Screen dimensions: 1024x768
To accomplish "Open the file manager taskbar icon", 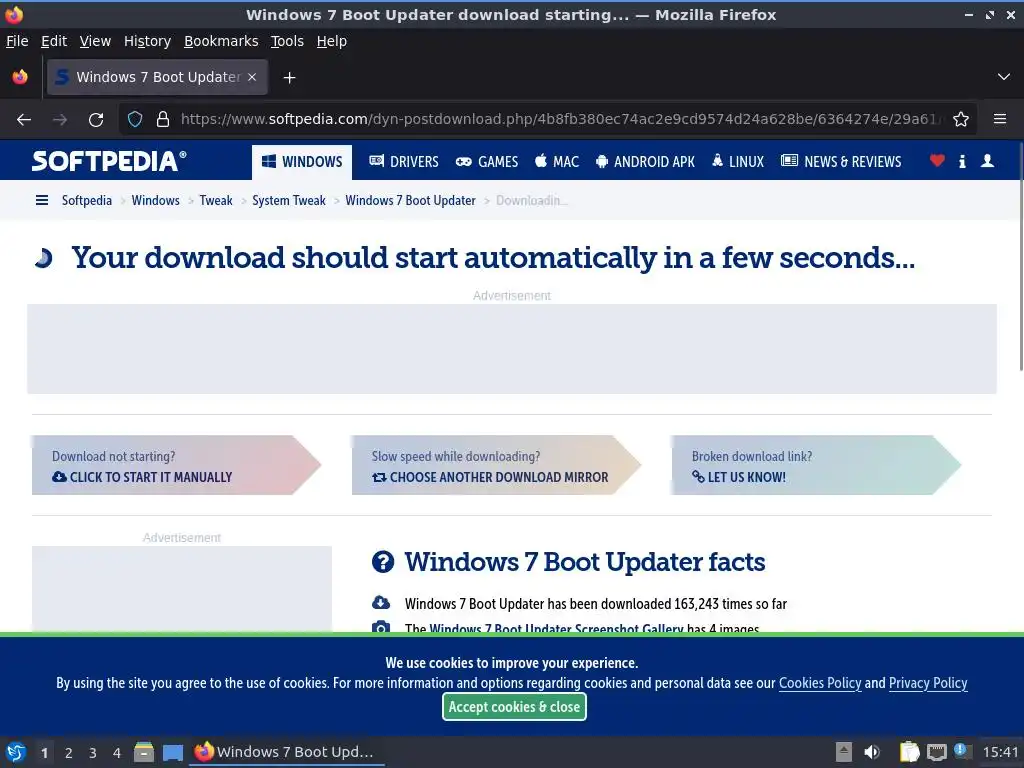I will (x=144, y=752).
